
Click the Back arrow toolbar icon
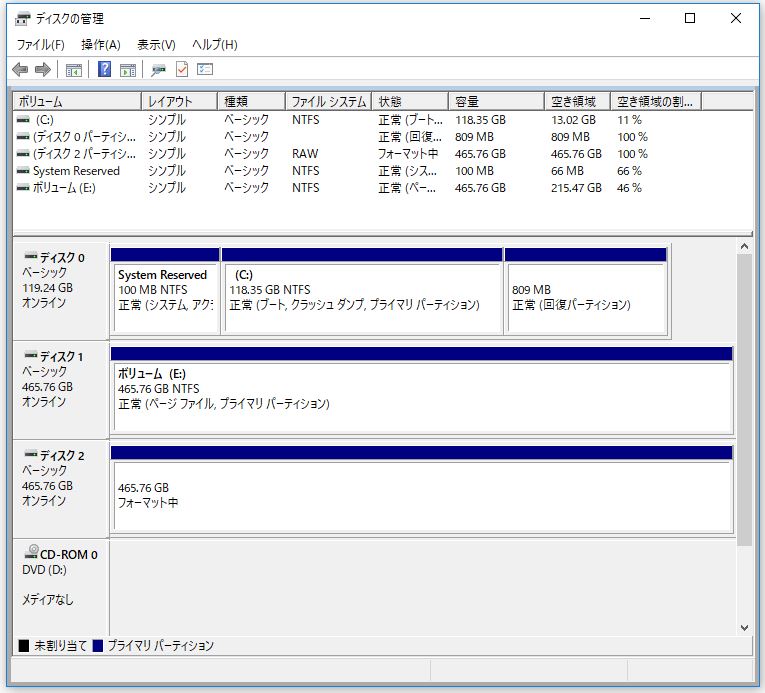(20, 70)
